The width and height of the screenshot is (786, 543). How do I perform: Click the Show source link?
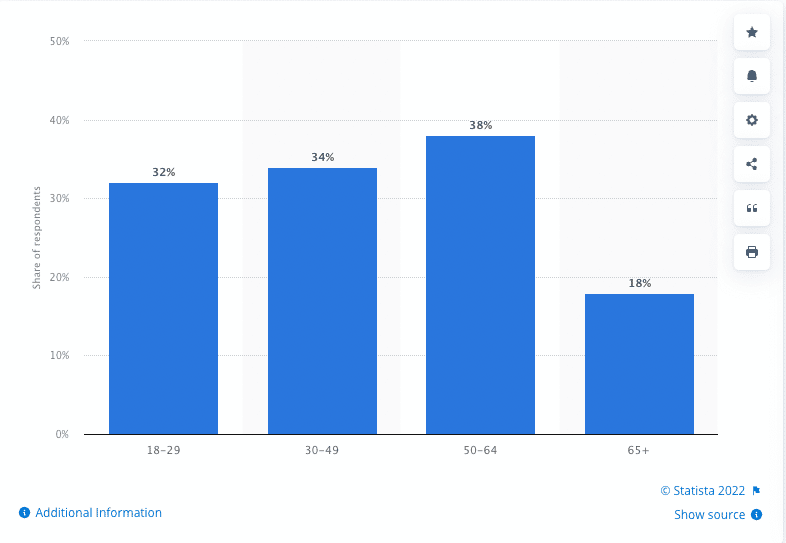pos(709,515)
